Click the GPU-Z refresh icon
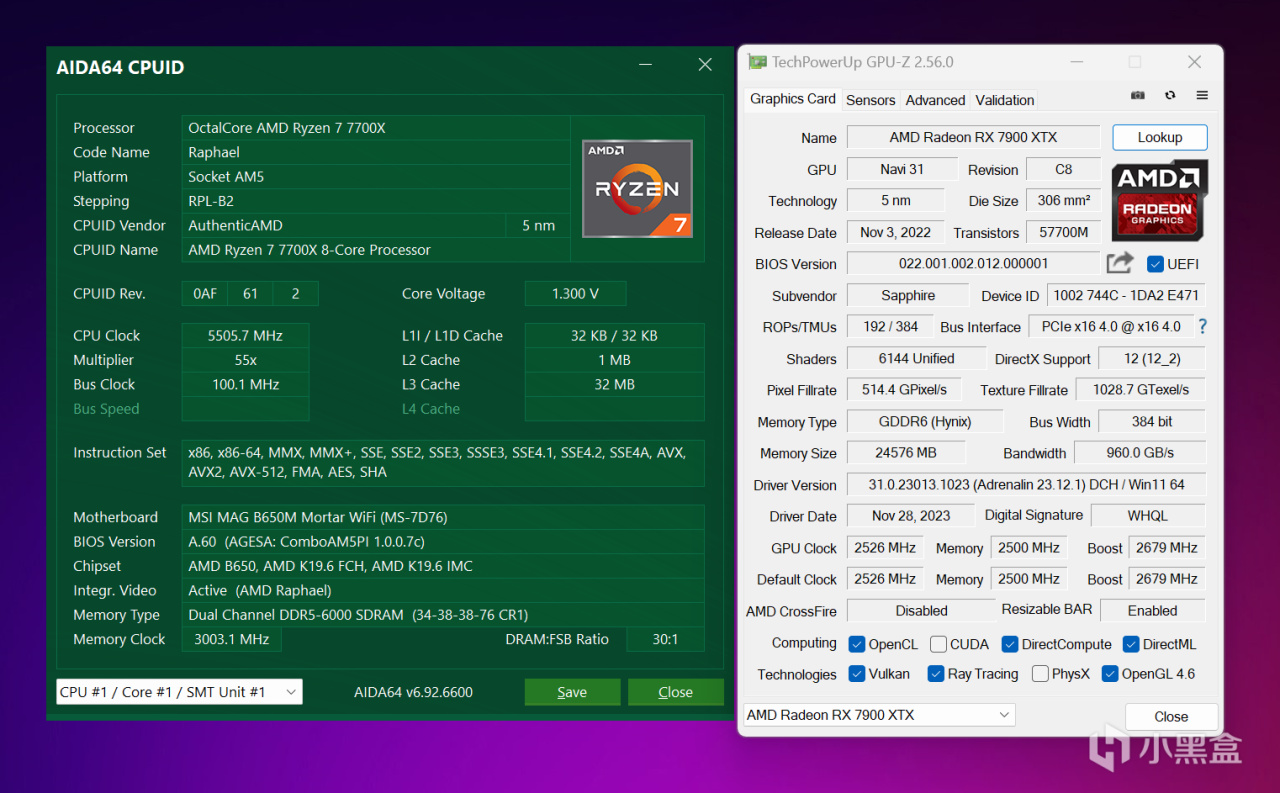 point(1170,96)
